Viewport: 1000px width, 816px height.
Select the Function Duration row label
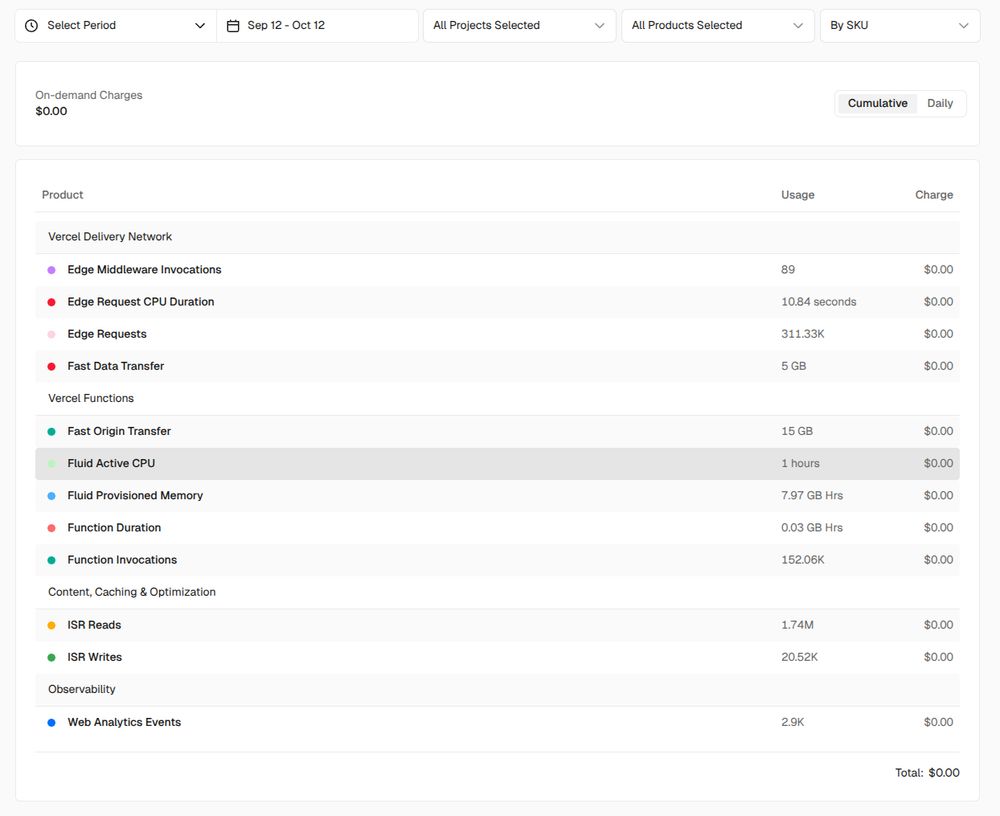click(x=114, y=528)
